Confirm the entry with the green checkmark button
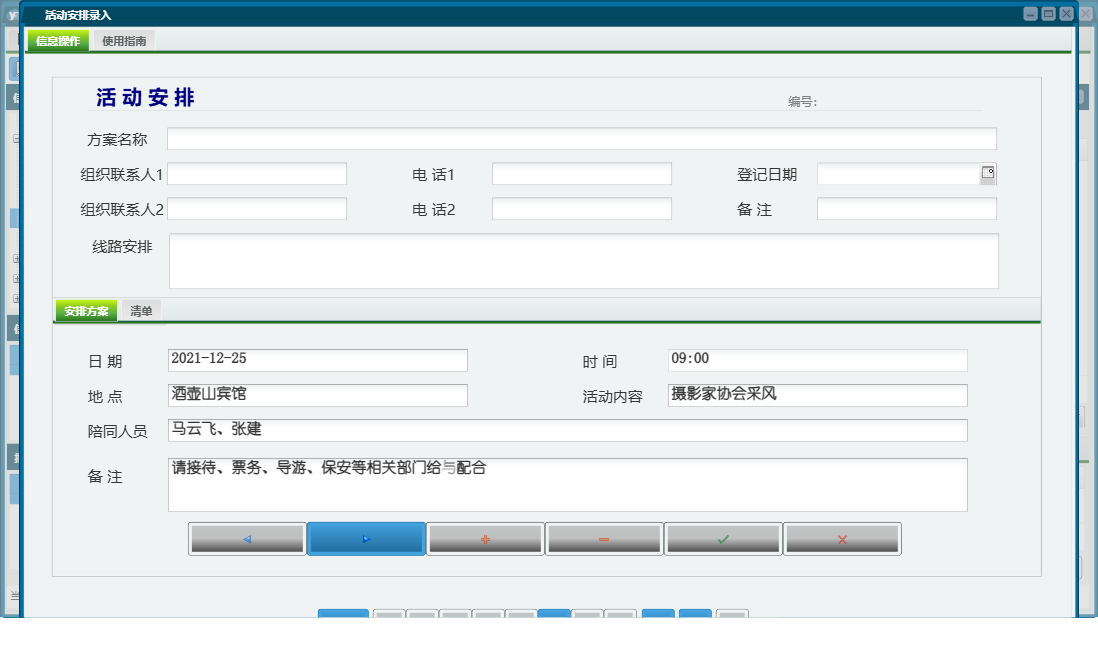The image size is (1098, 655). (x=723, y=539)
